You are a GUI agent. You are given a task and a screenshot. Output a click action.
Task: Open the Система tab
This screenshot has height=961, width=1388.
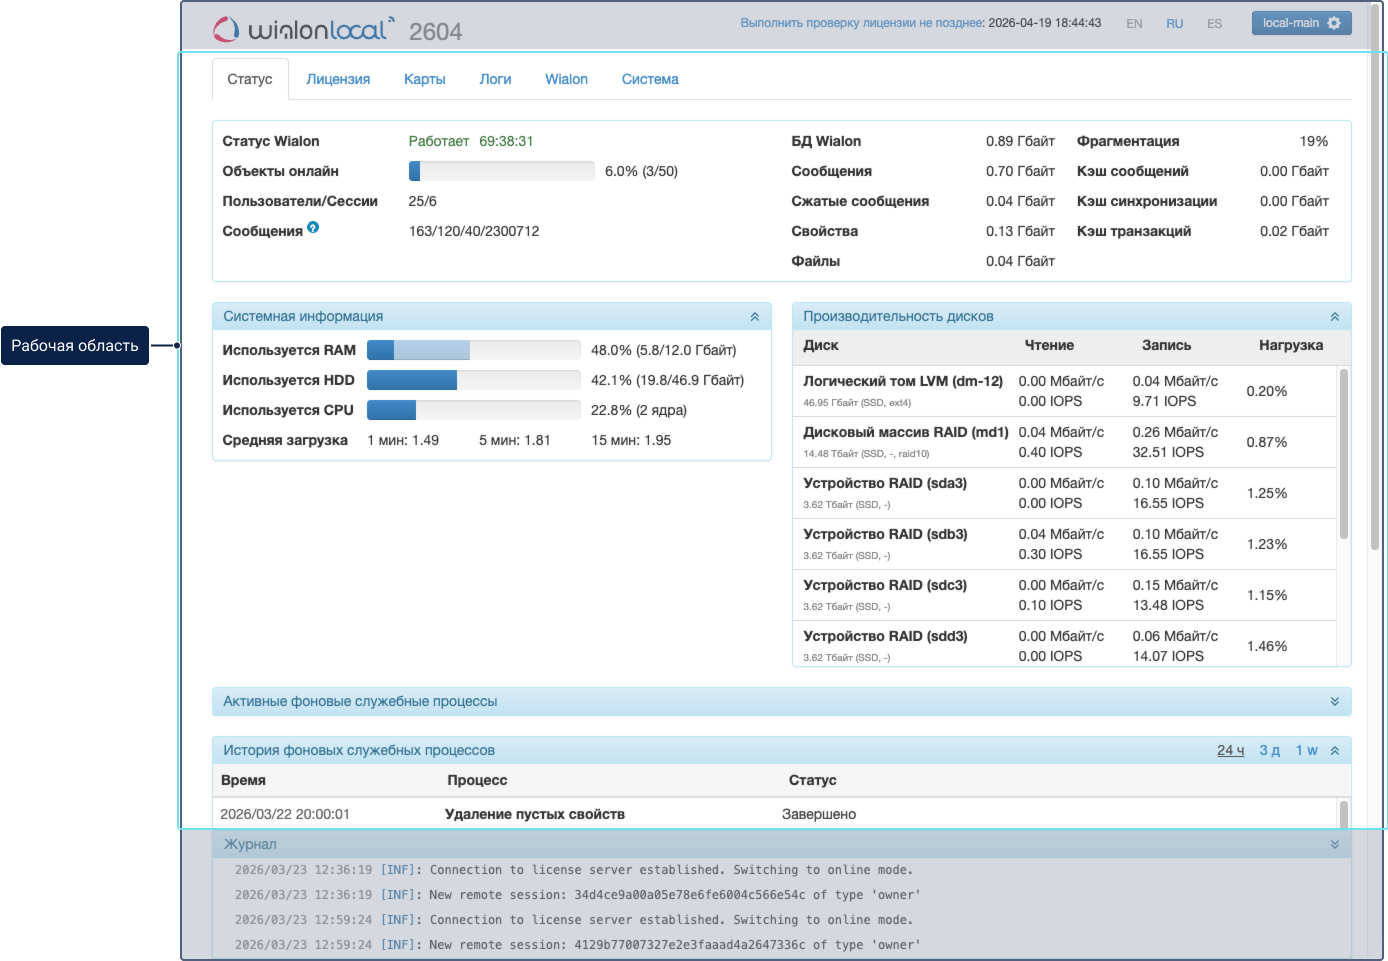coord(650,79)
